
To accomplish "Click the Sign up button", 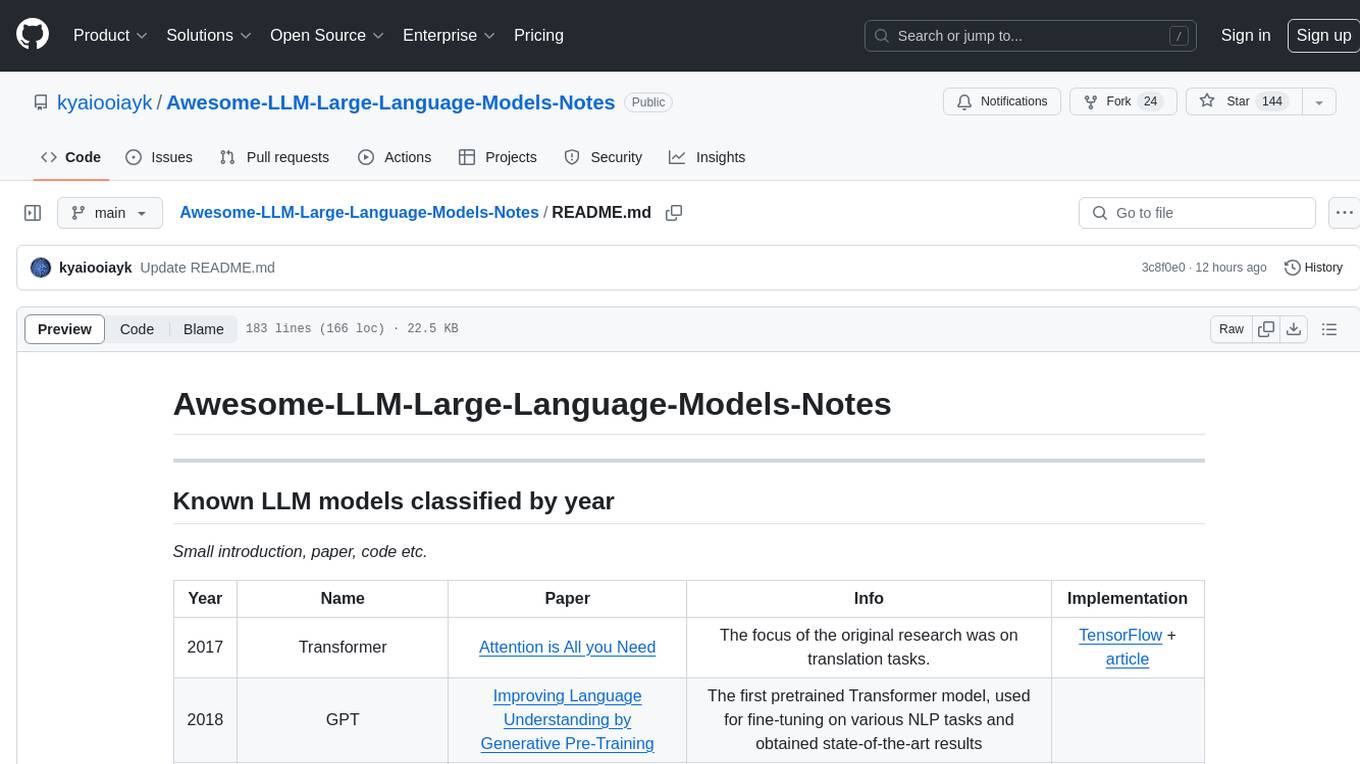I will point(1323,35).
